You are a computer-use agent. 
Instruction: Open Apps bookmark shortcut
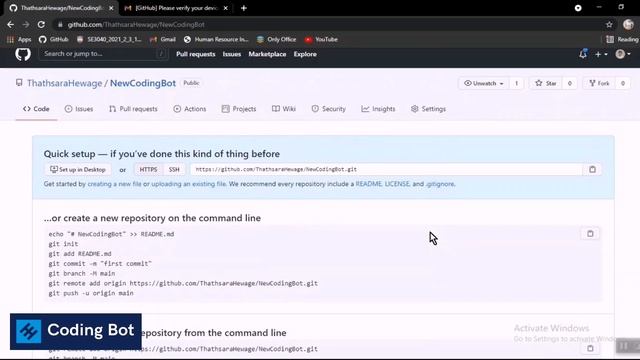pos(19,40)
